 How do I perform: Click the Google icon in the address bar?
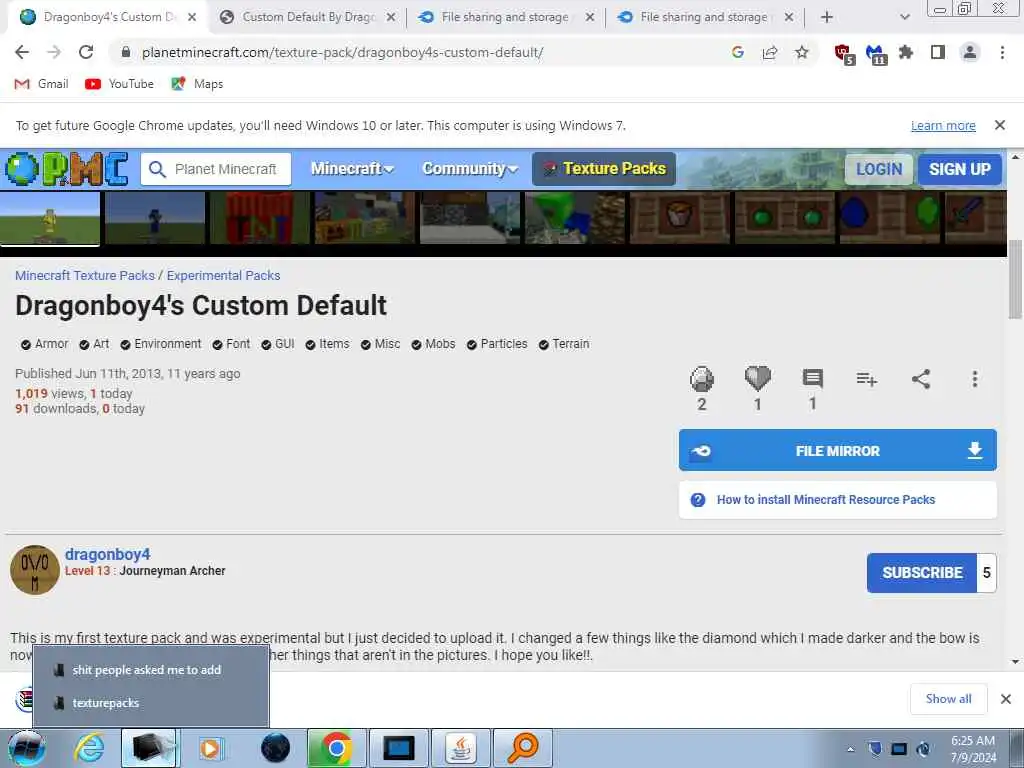[738, 52]
